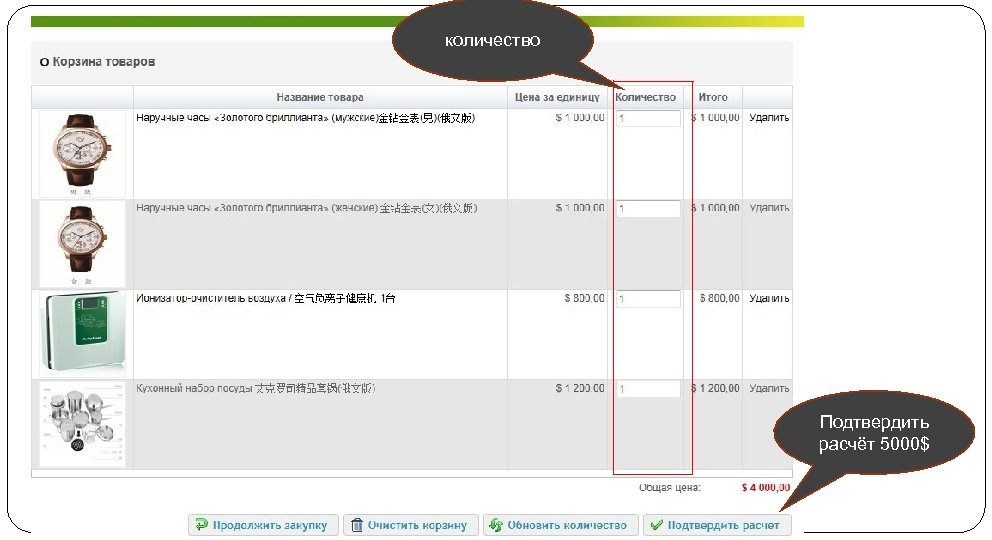Confirm checkout with Подтвердить расчет button
The image size is (992, 540).
pyautogui.click(x=717, y=525)
